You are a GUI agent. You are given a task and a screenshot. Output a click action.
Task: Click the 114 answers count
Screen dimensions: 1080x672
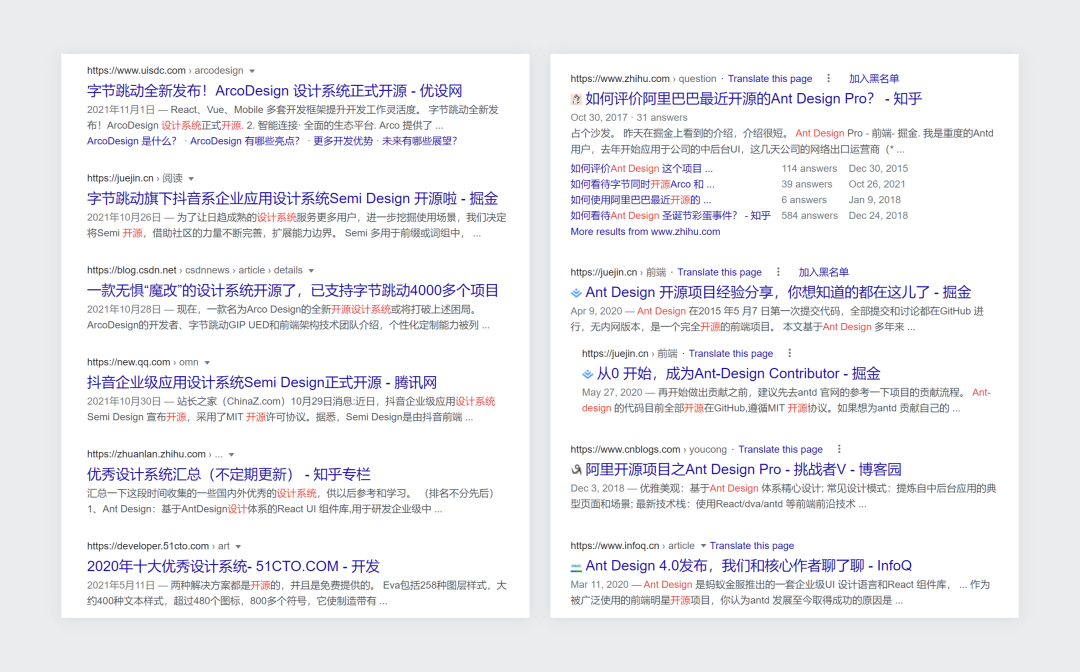(x=809, y=169)
